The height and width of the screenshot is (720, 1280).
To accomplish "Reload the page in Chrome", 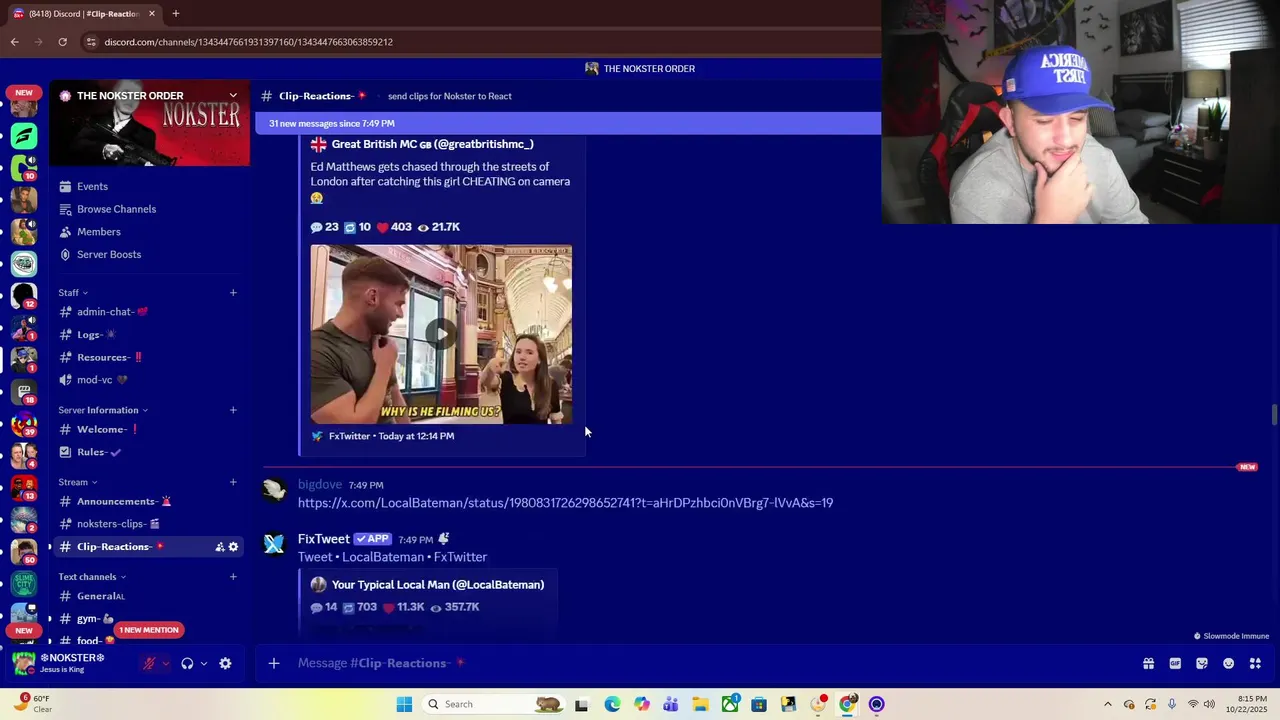I will click(62, 42).
